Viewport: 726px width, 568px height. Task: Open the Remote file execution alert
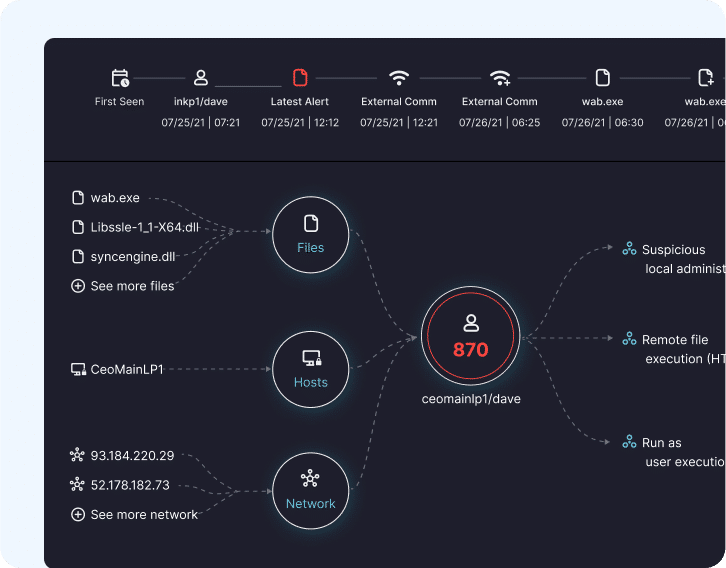pos(675,340)
